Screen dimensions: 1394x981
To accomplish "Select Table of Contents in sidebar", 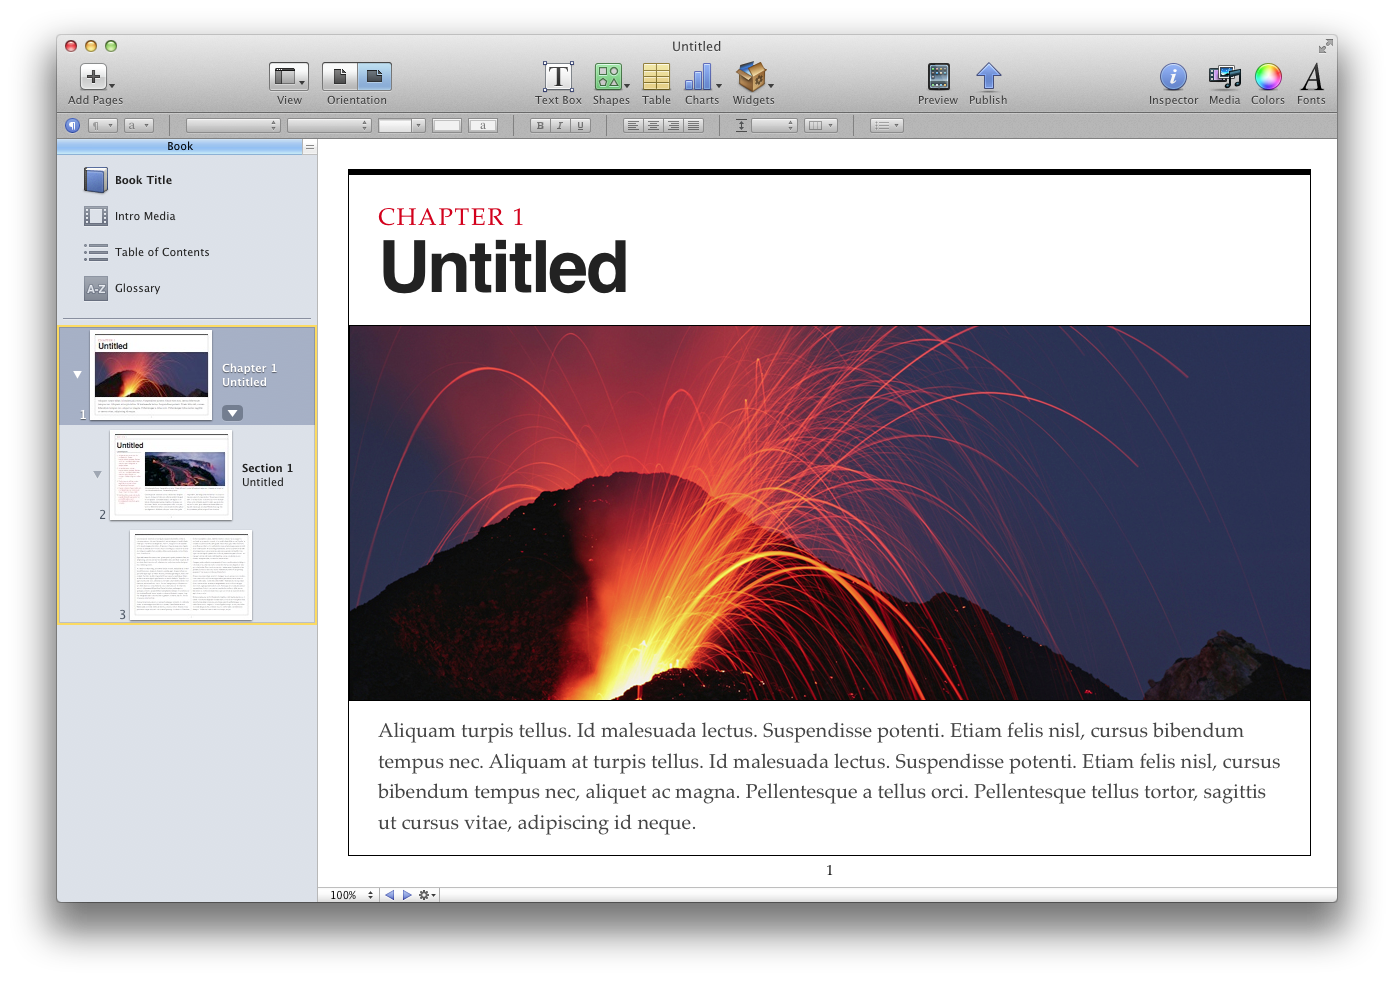I will (161, 252).
